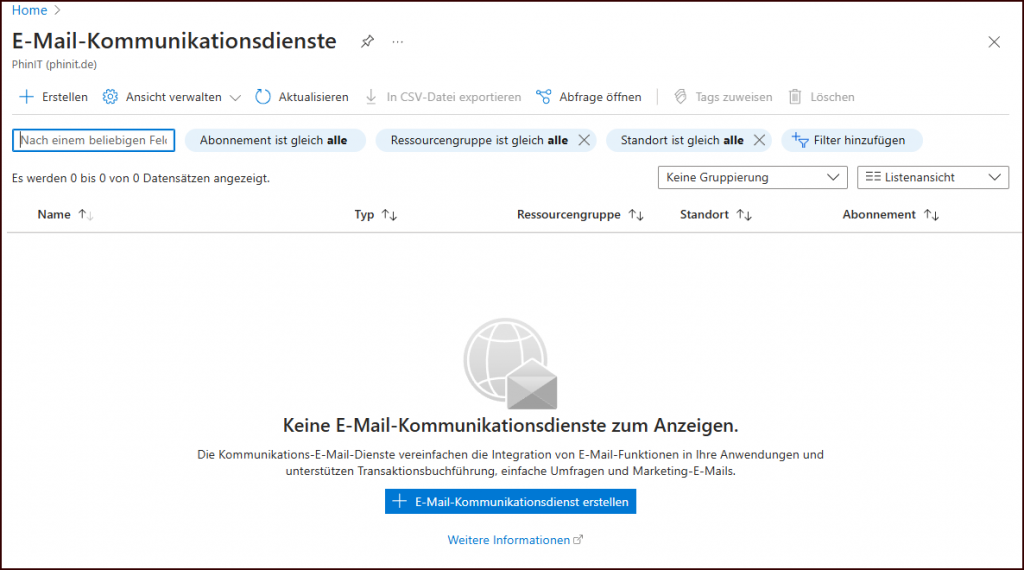Open the ellipsis more options menu
This screenshot has height=570, width=1024.
398,42
